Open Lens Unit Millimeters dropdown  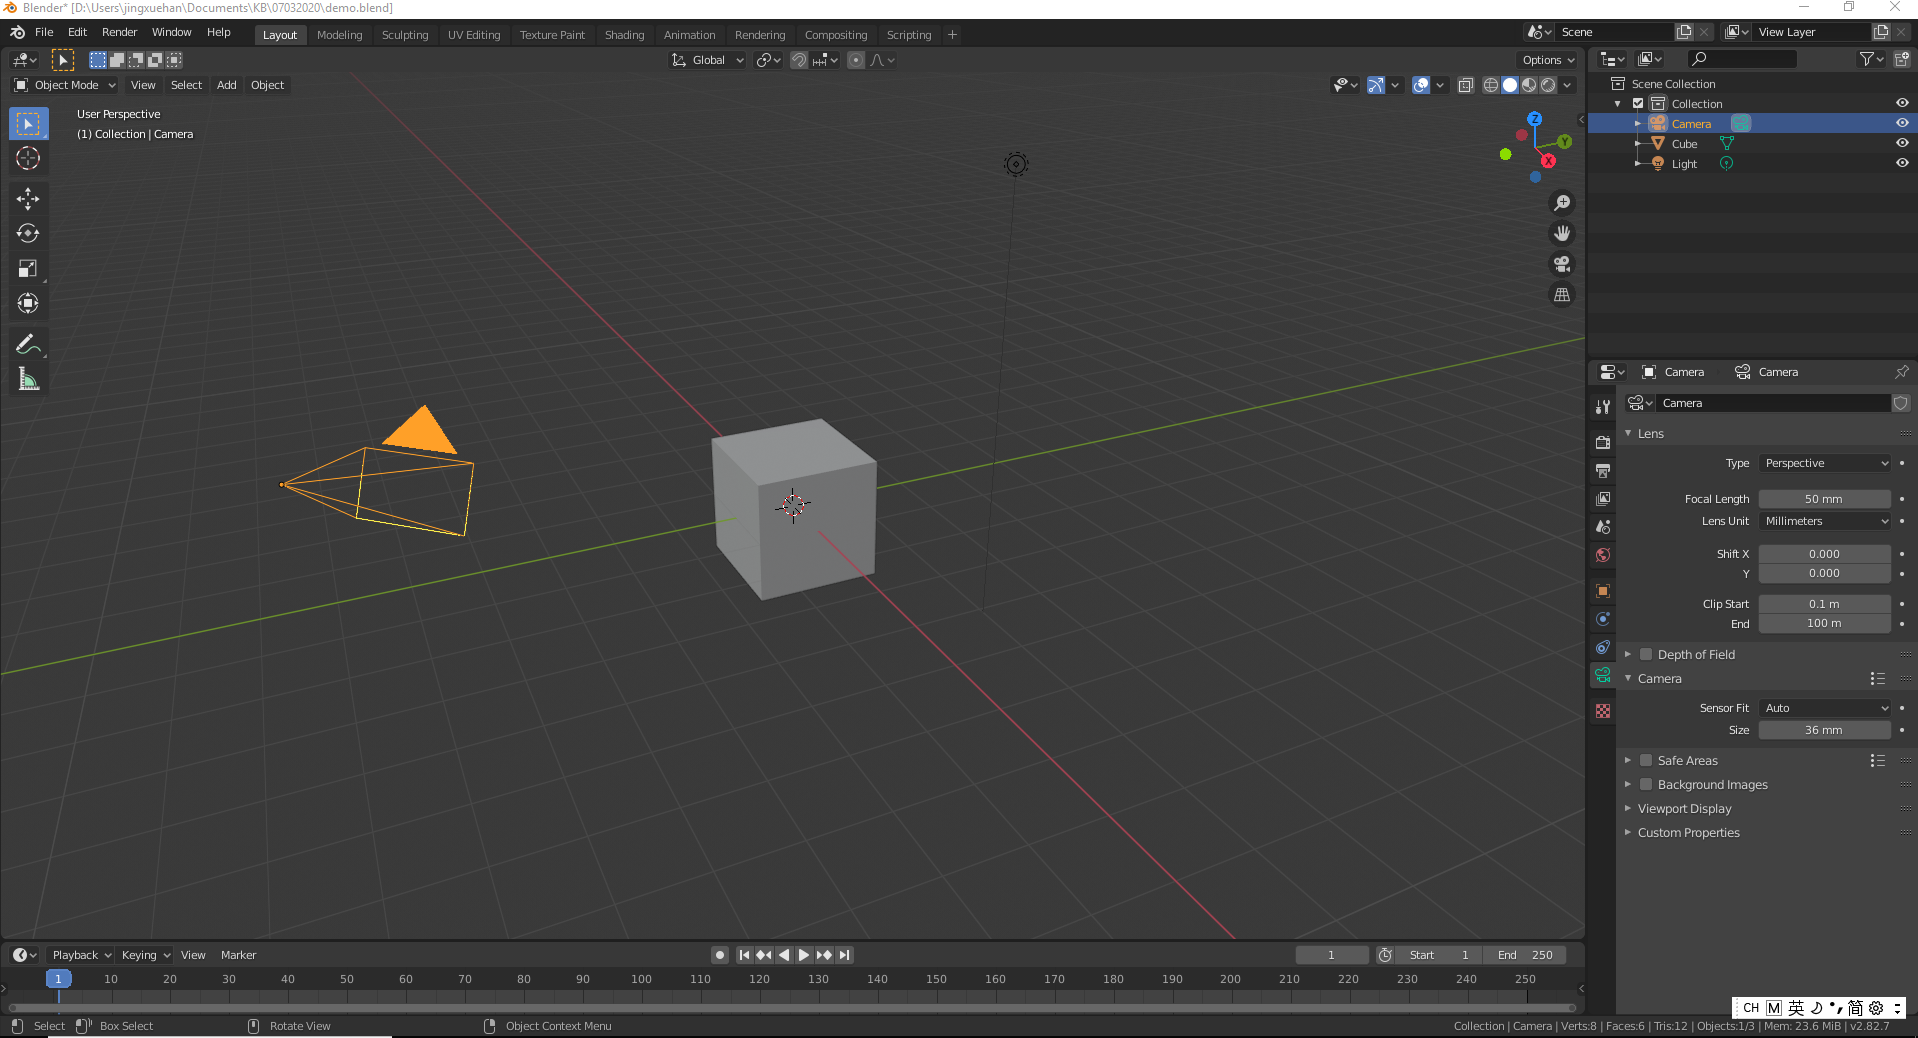(1825, 521)
